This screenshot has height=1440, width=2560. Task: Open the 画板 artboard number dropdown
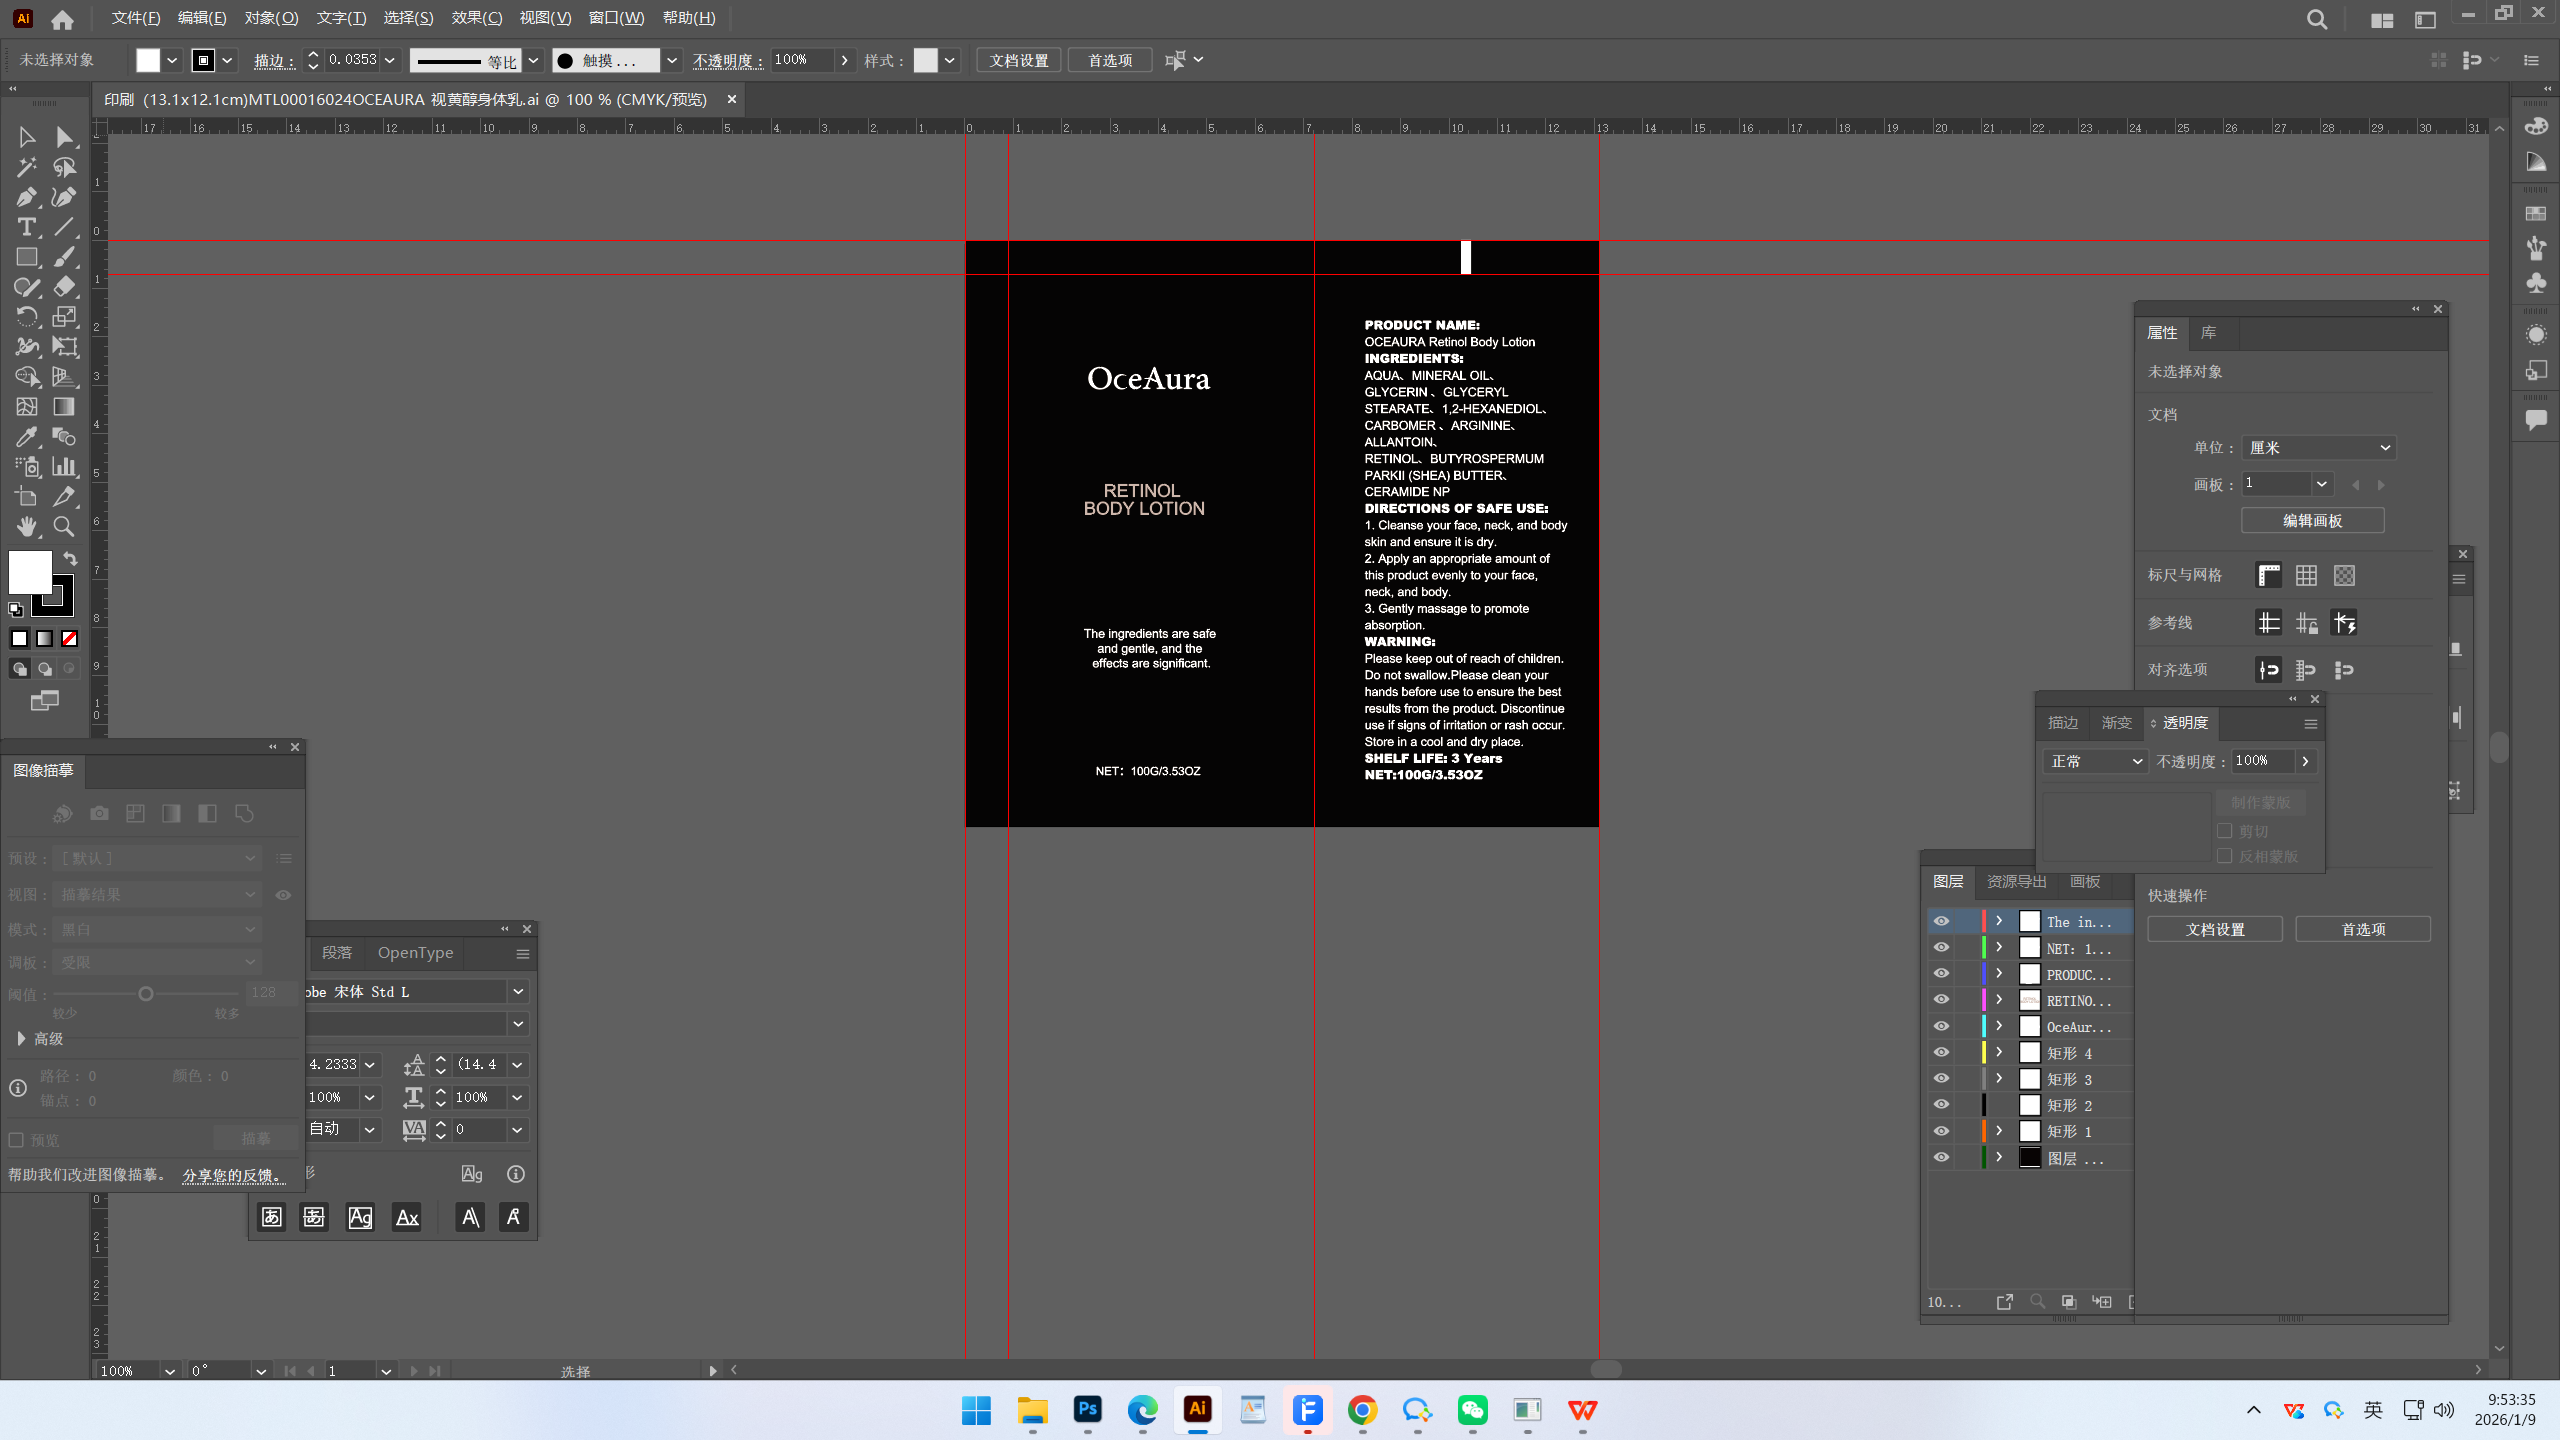point(2322,484)
